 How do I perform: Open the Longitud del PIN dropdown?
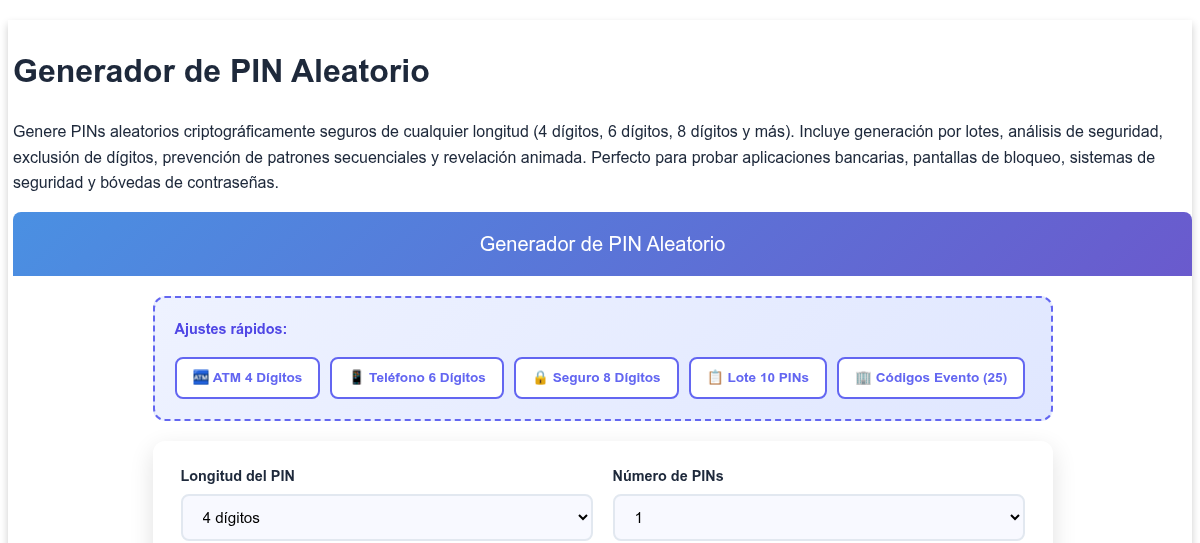coord(387,517)
